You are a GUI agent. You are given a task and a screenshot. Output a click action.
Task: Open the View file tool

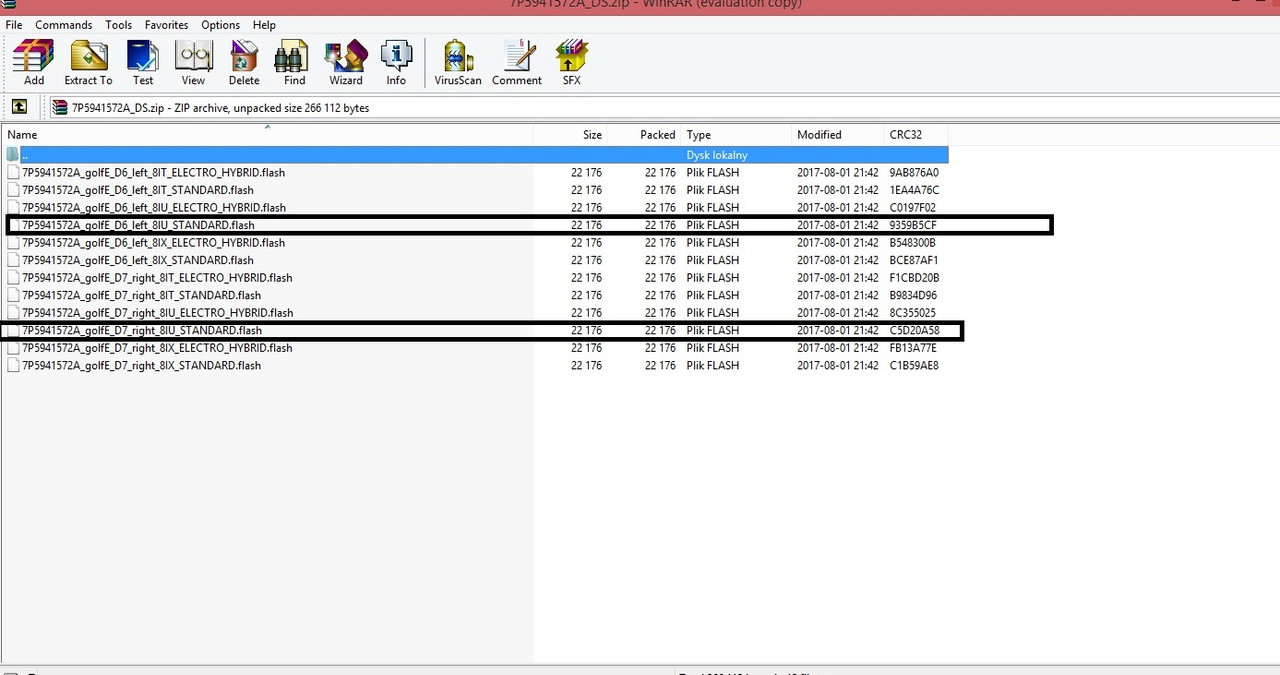(x=193, y=64)
